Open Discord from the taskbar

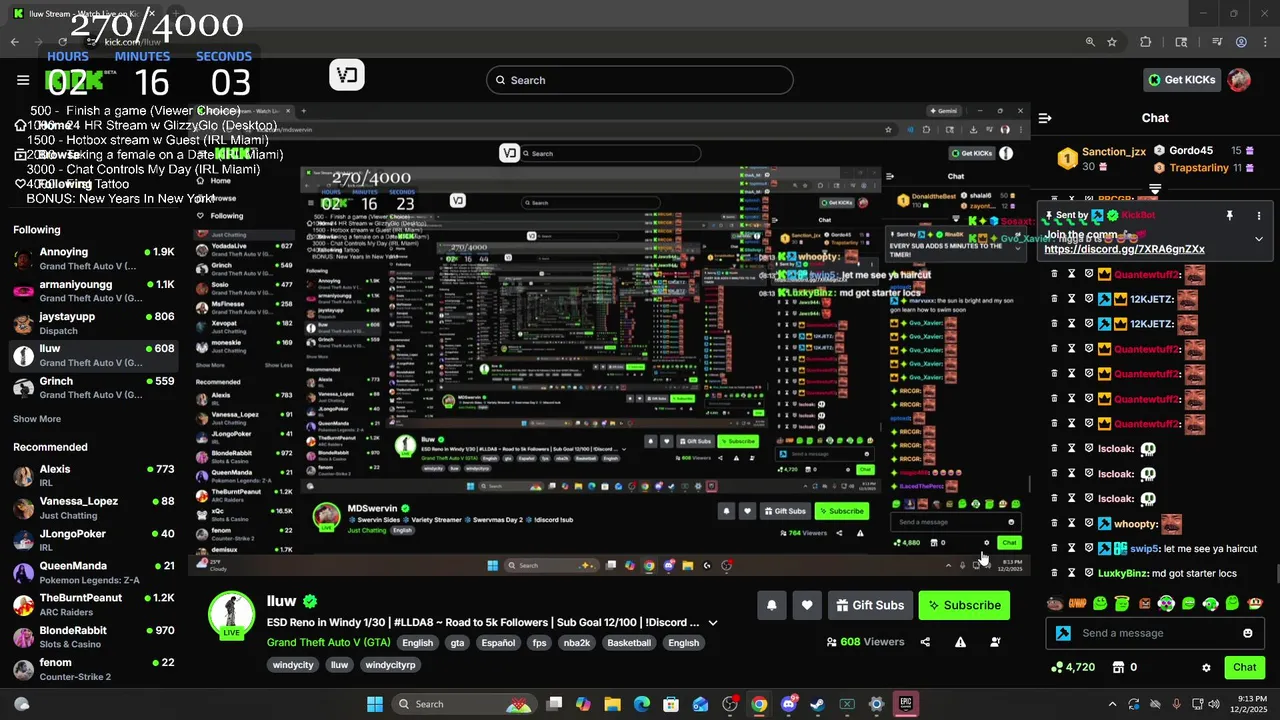pyautogui.click(x=788, y=704)
